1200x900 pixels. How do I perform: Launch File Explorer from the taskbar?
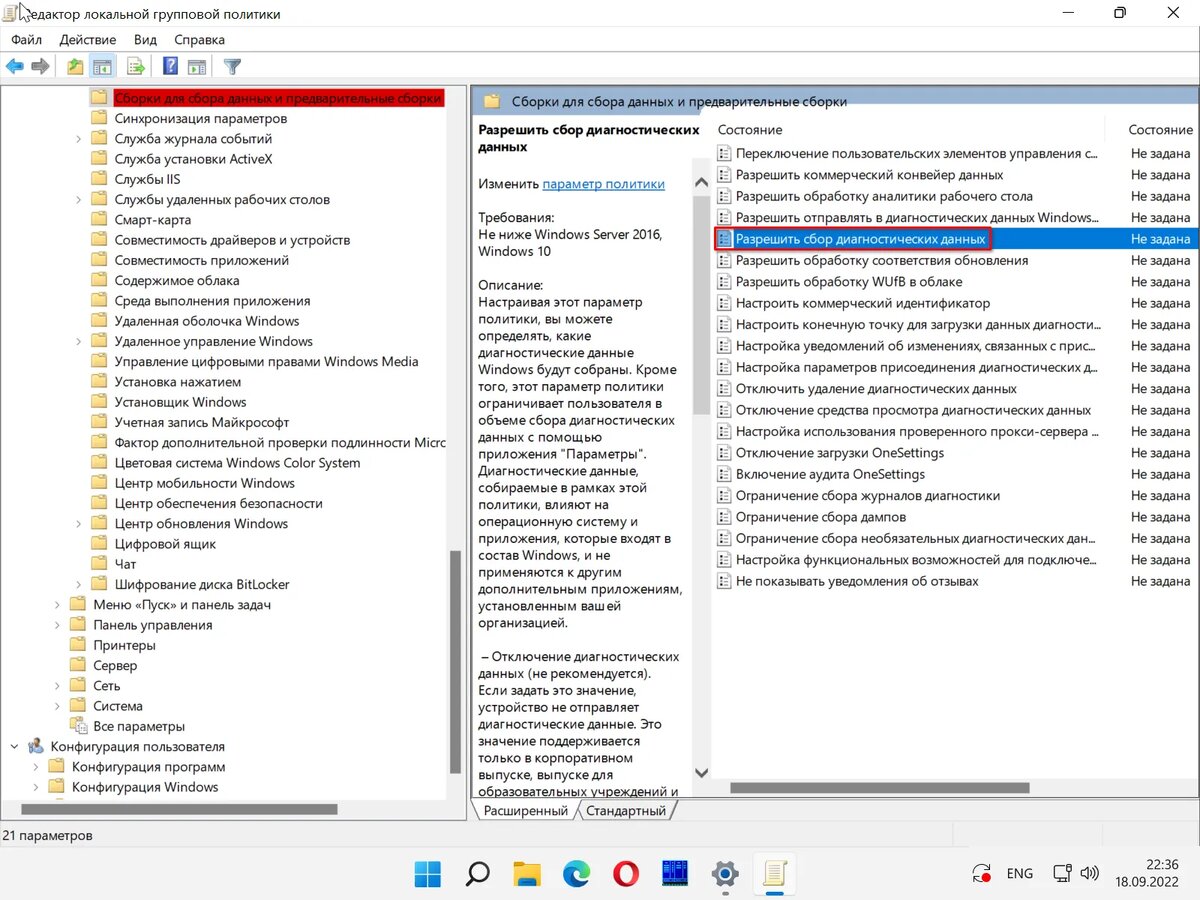point(526,874)
